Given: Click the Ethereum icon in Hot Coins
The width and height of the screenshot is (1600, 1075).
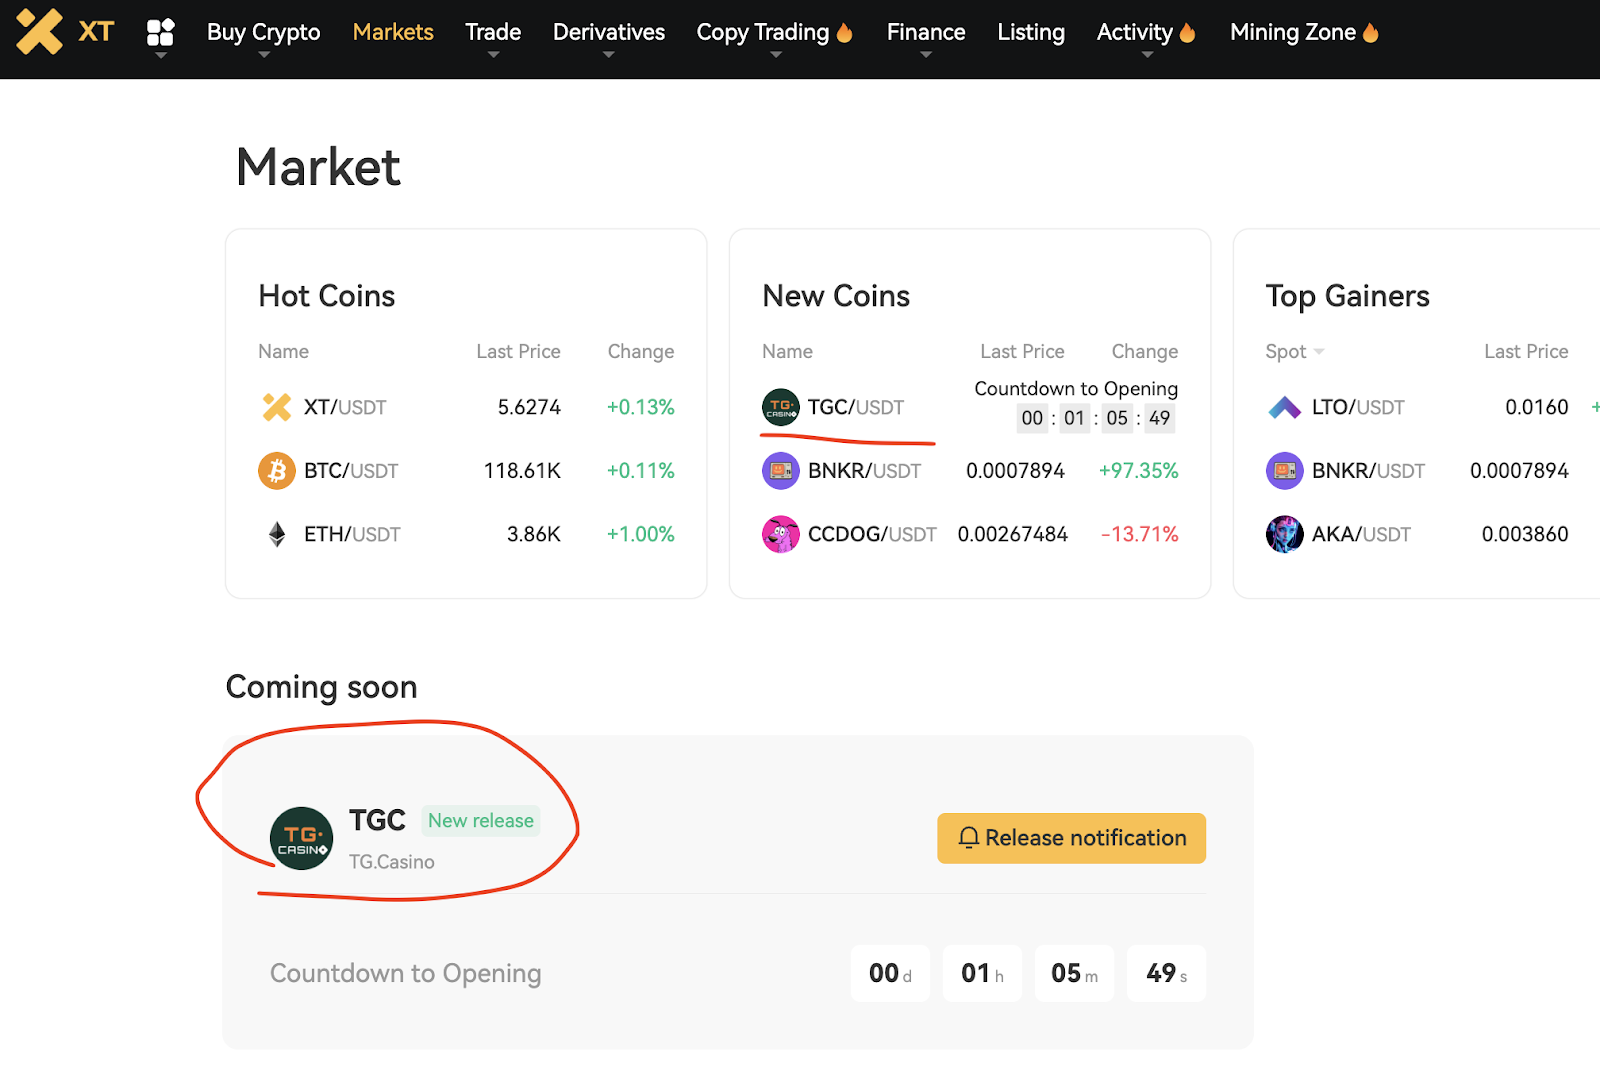Looking at the screenshot, I should [x=277, y=534].
